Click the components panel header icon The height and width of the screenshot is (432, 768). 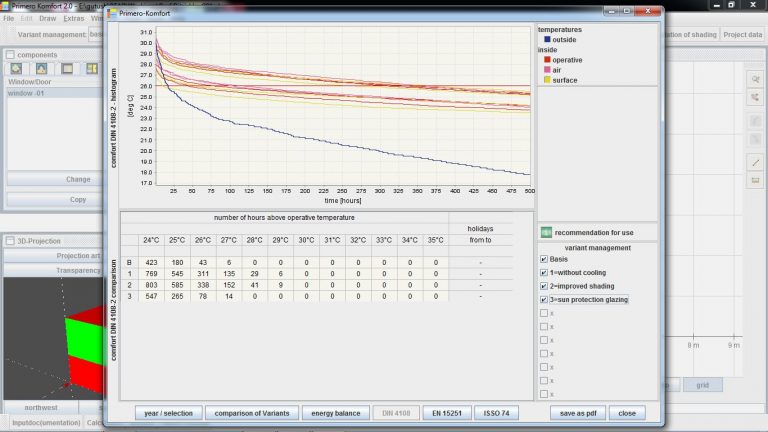10,55
